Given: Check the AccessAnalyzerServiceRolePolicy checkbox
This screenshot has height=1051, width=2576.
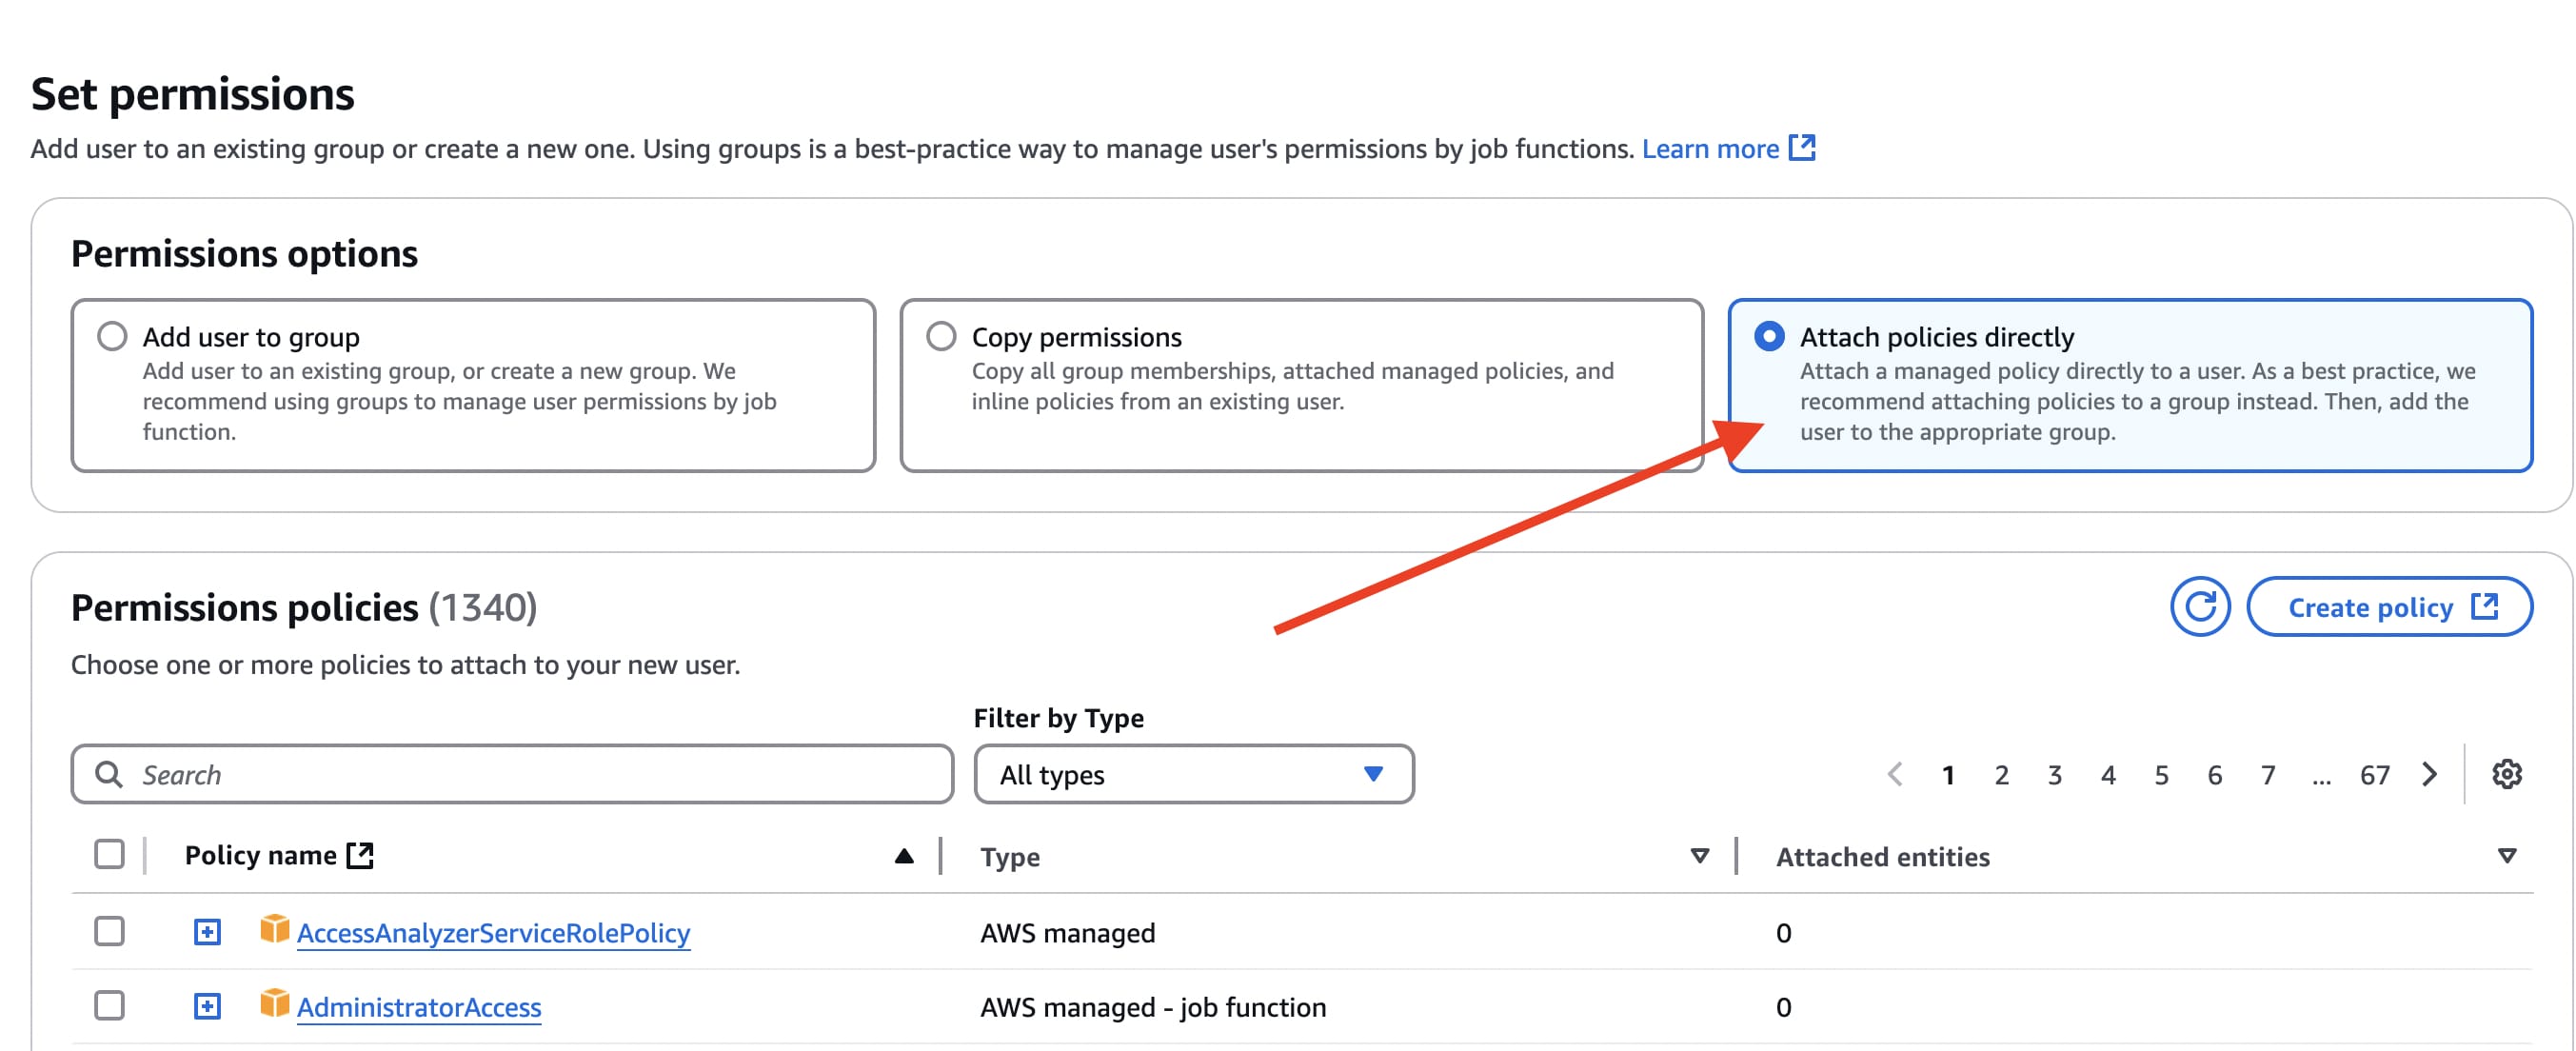Looking at the screenshot, I should coord(109,932).
